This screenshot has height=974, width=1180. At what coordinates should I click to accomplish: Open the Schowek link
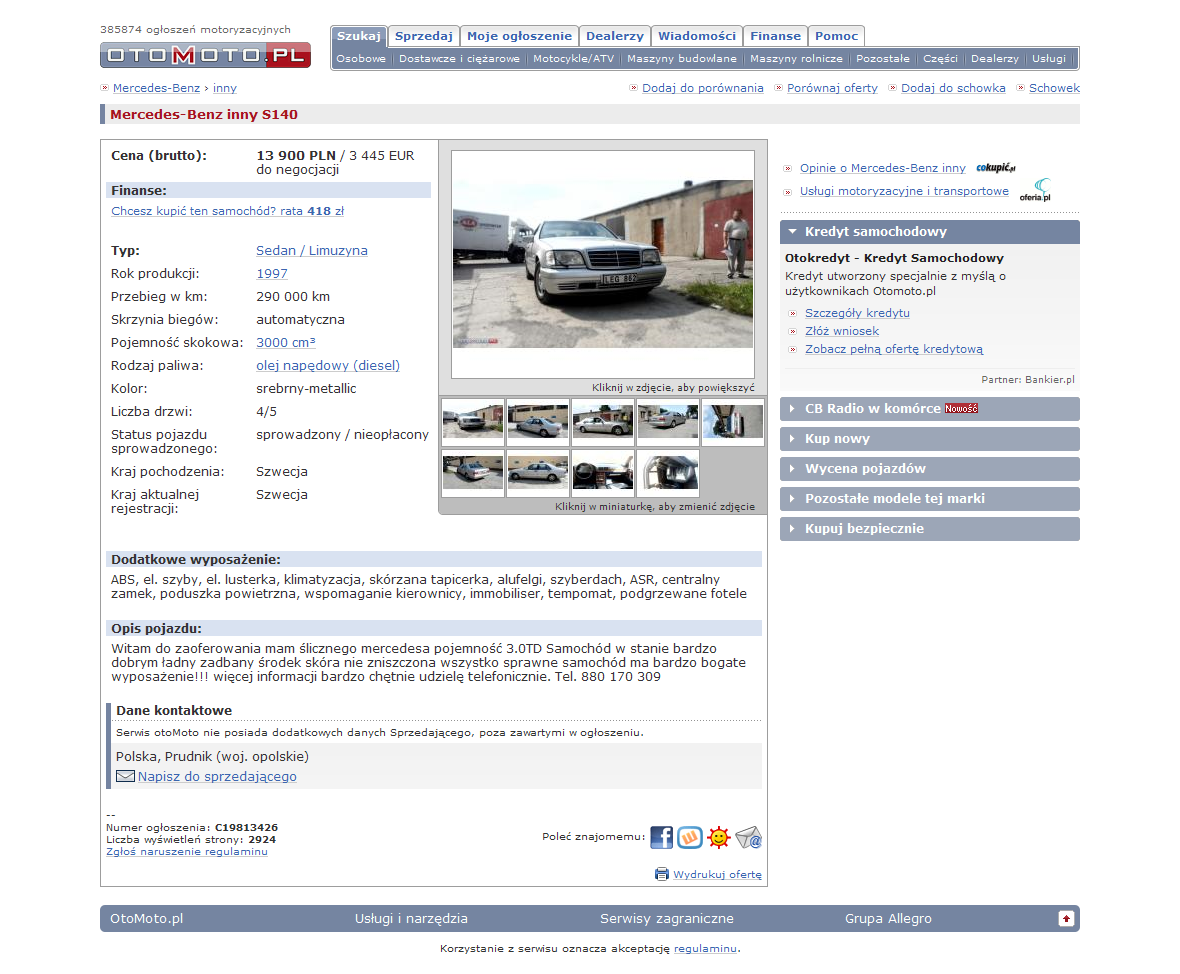pyautogui.click(x=1054, y=88)
